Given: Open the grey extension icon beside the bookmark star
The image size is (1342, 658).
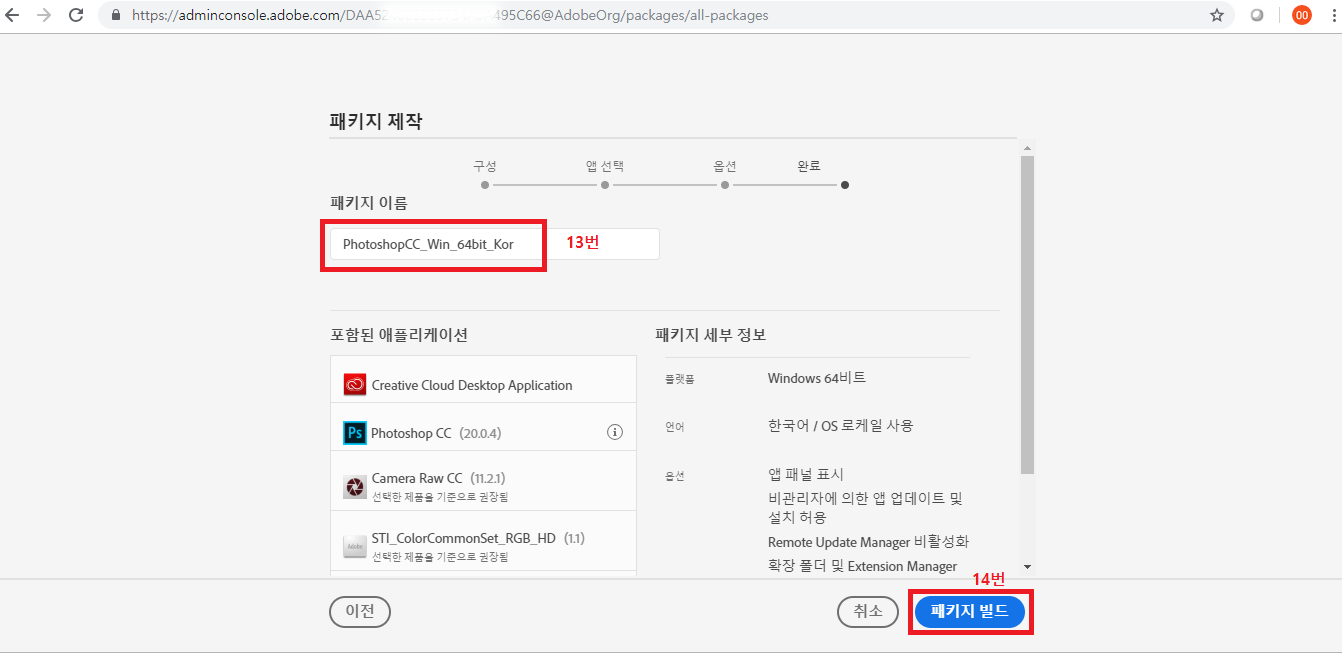Looking at the screenshot, I should (x=1257, y=15).
